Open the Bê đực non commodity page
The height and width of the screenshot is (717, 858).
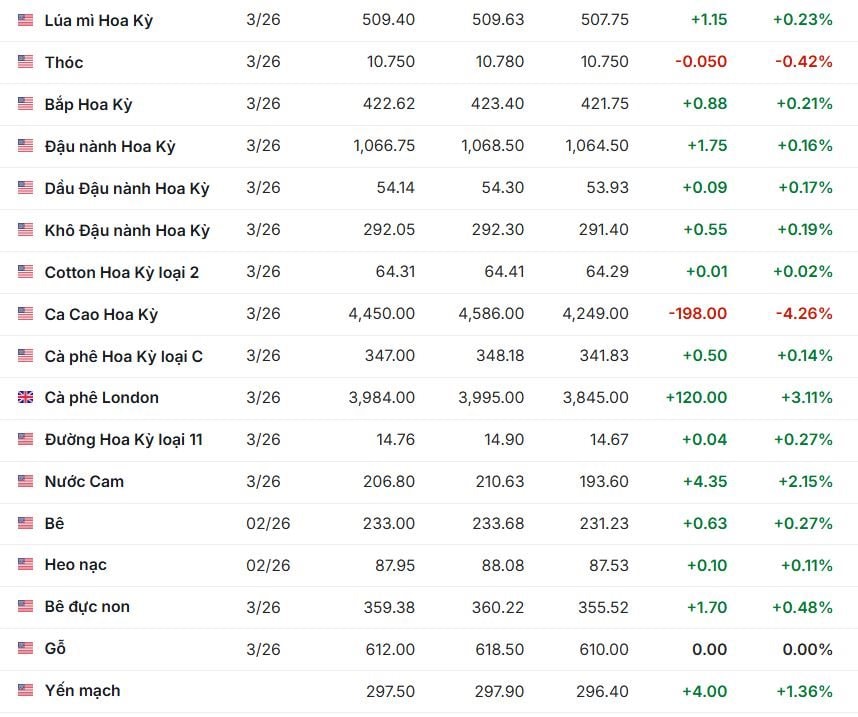click(x=87, y=607)
